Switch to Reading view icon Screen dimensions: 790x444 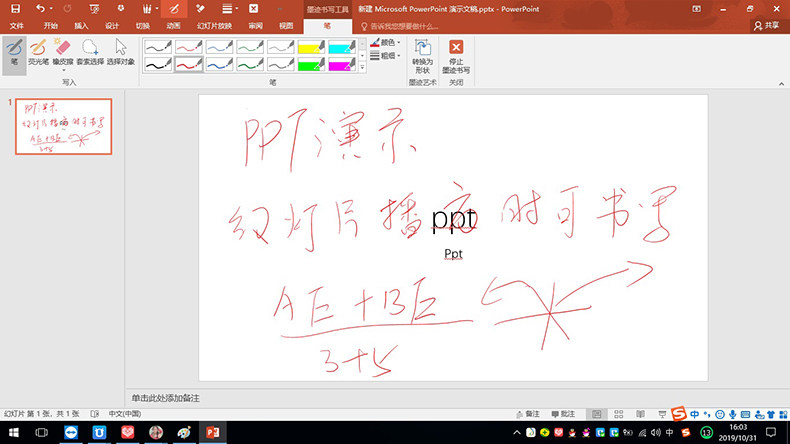640,414
